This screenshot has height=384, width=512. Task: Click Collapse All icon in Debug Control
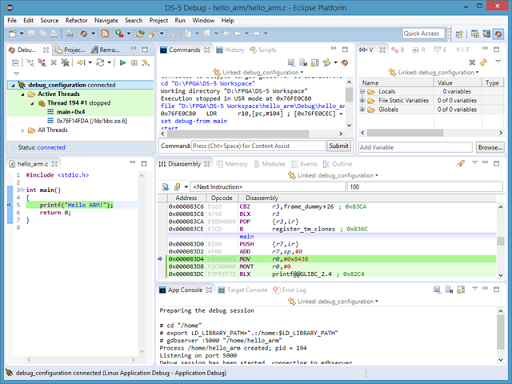coord(15,63)
